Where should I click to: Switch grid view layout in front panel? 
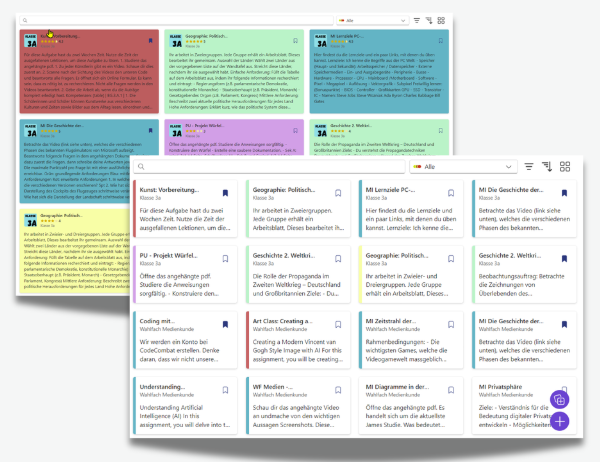(565, 167)
